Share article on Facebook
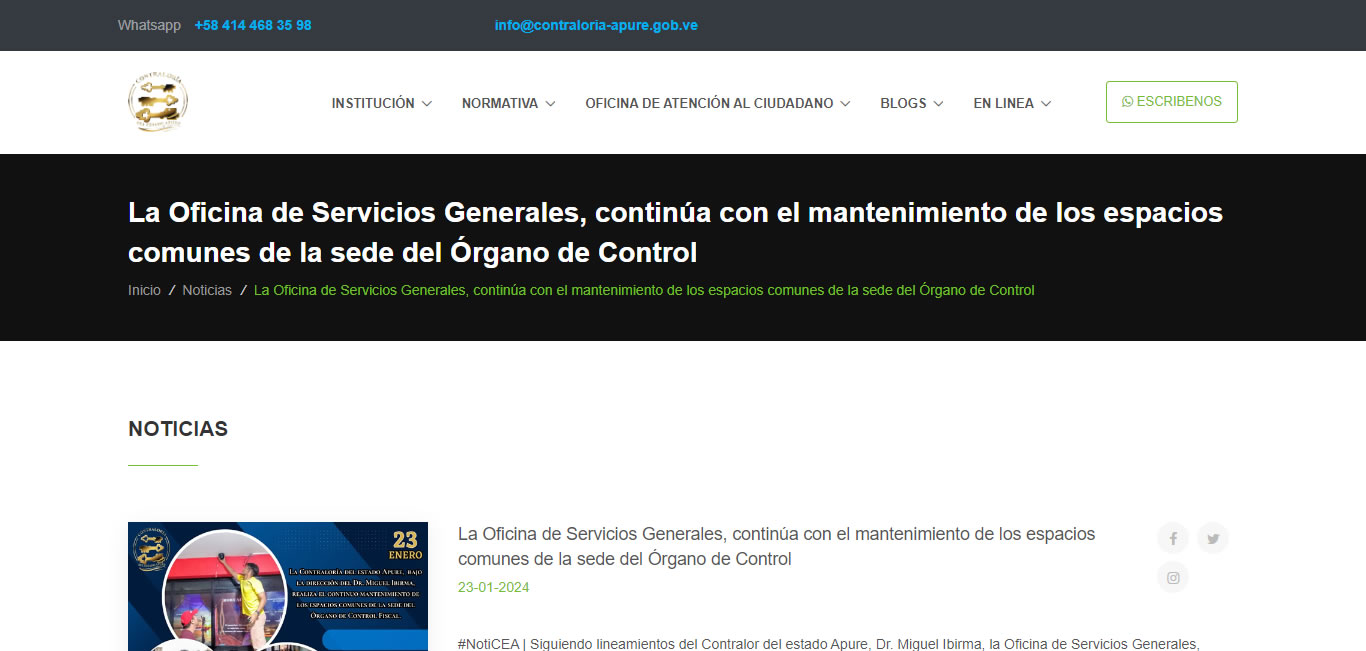Screen dimensions: 1366x651 [1173, 538]
